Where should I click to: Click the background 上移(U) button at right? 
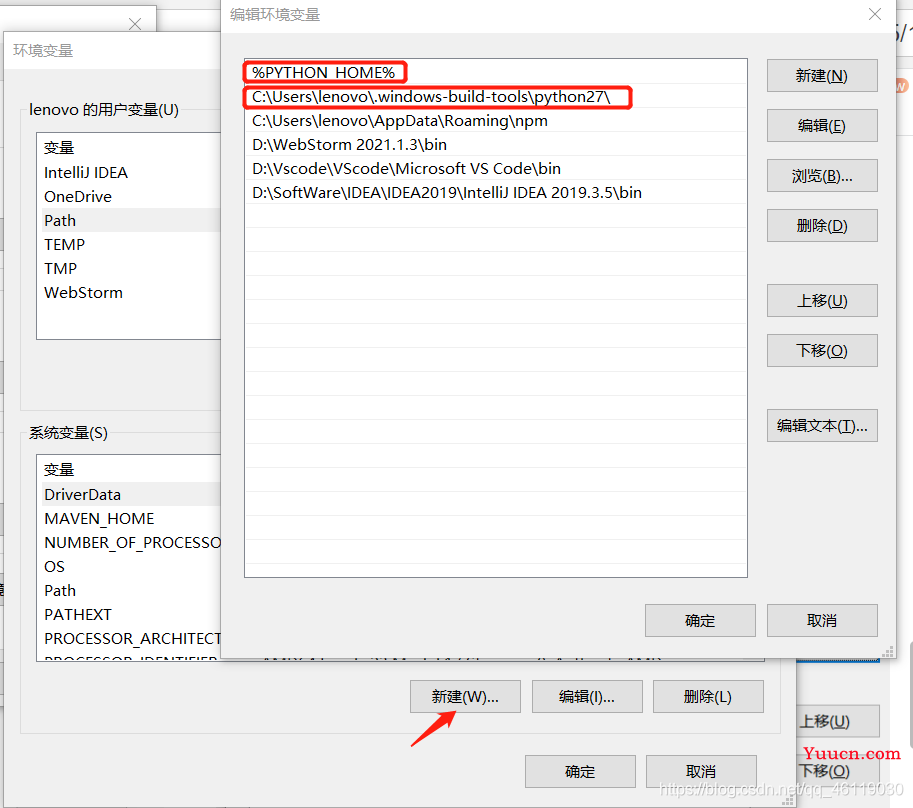(x=837, y=721)
